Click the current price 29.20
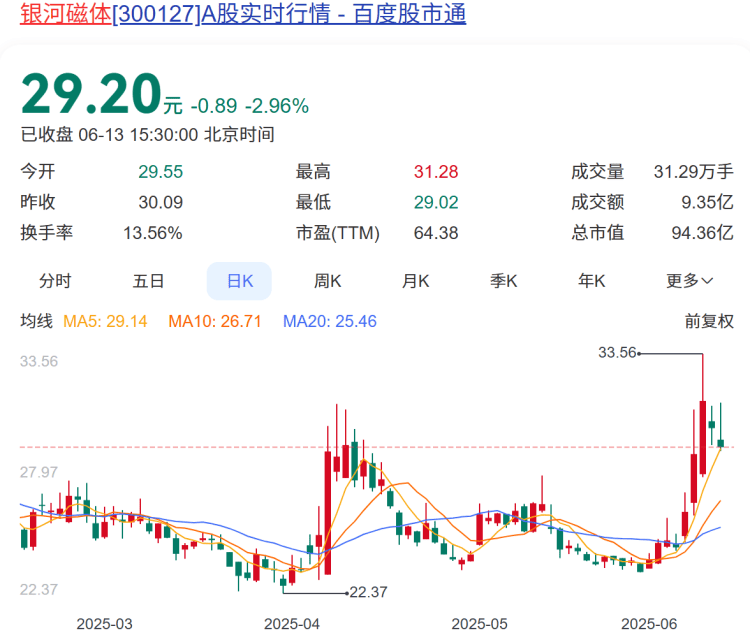The height and width of the screenshot is (633, 750). point(91,93)
